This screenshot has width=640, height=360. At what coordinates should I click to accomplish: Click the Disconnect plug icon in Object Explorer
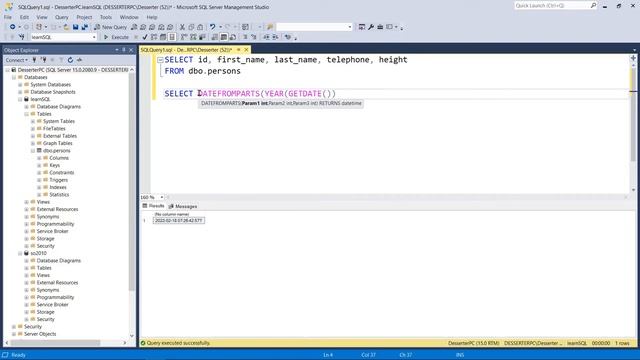pos(43,60)
